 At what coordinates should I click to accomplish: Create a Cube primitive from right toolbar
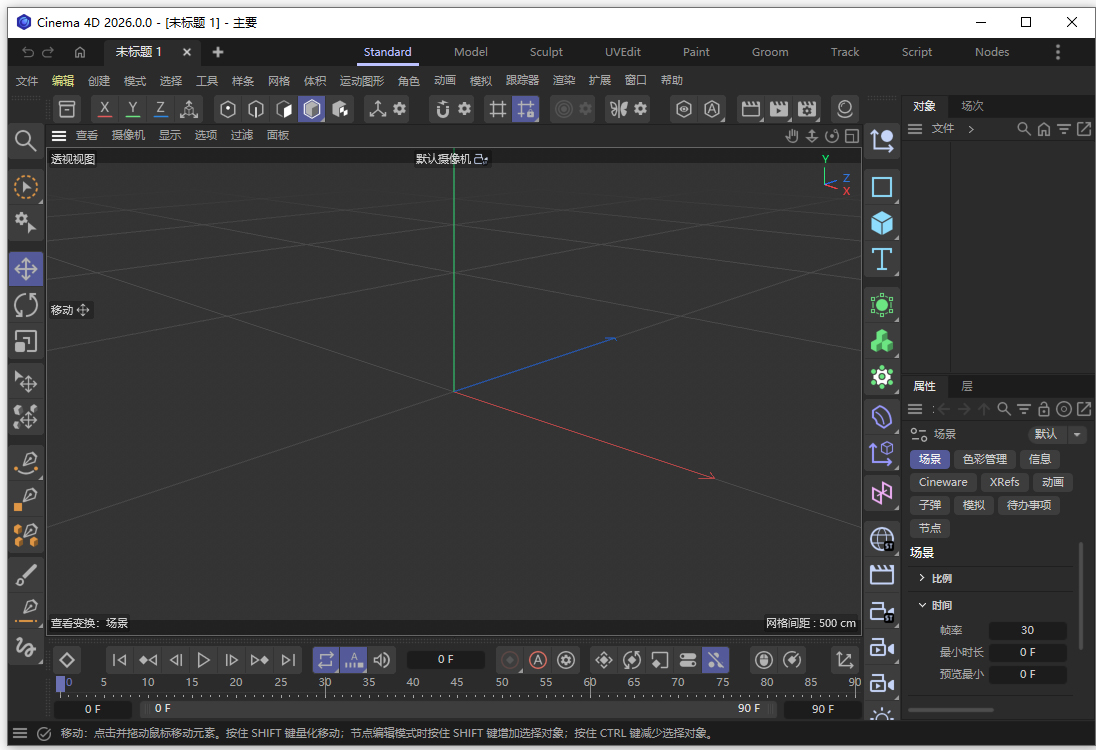click(881, 222)
